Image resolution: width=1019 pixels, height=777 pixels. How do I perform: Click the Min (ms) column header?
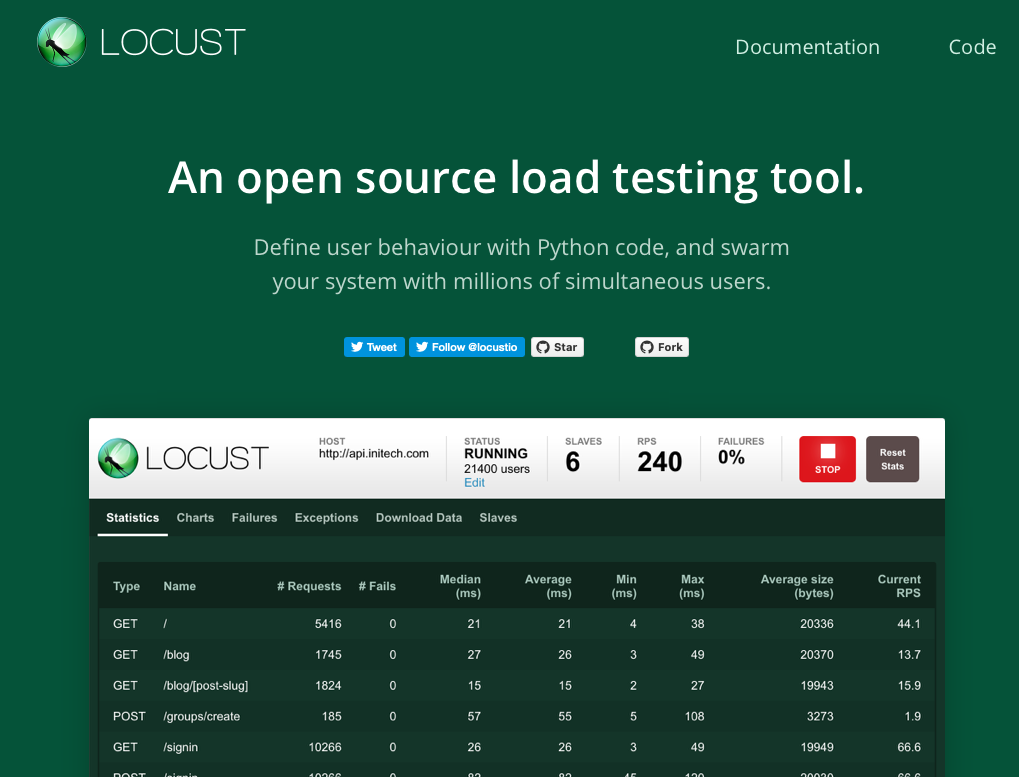624,586
